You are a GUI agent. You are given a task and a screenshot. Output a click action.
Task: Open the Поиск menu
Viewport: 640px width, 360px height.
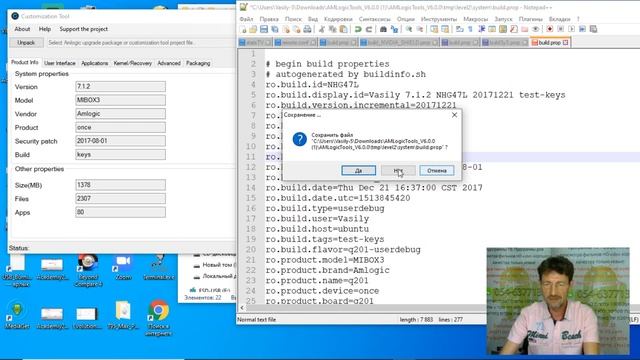[x=293, y=19]
